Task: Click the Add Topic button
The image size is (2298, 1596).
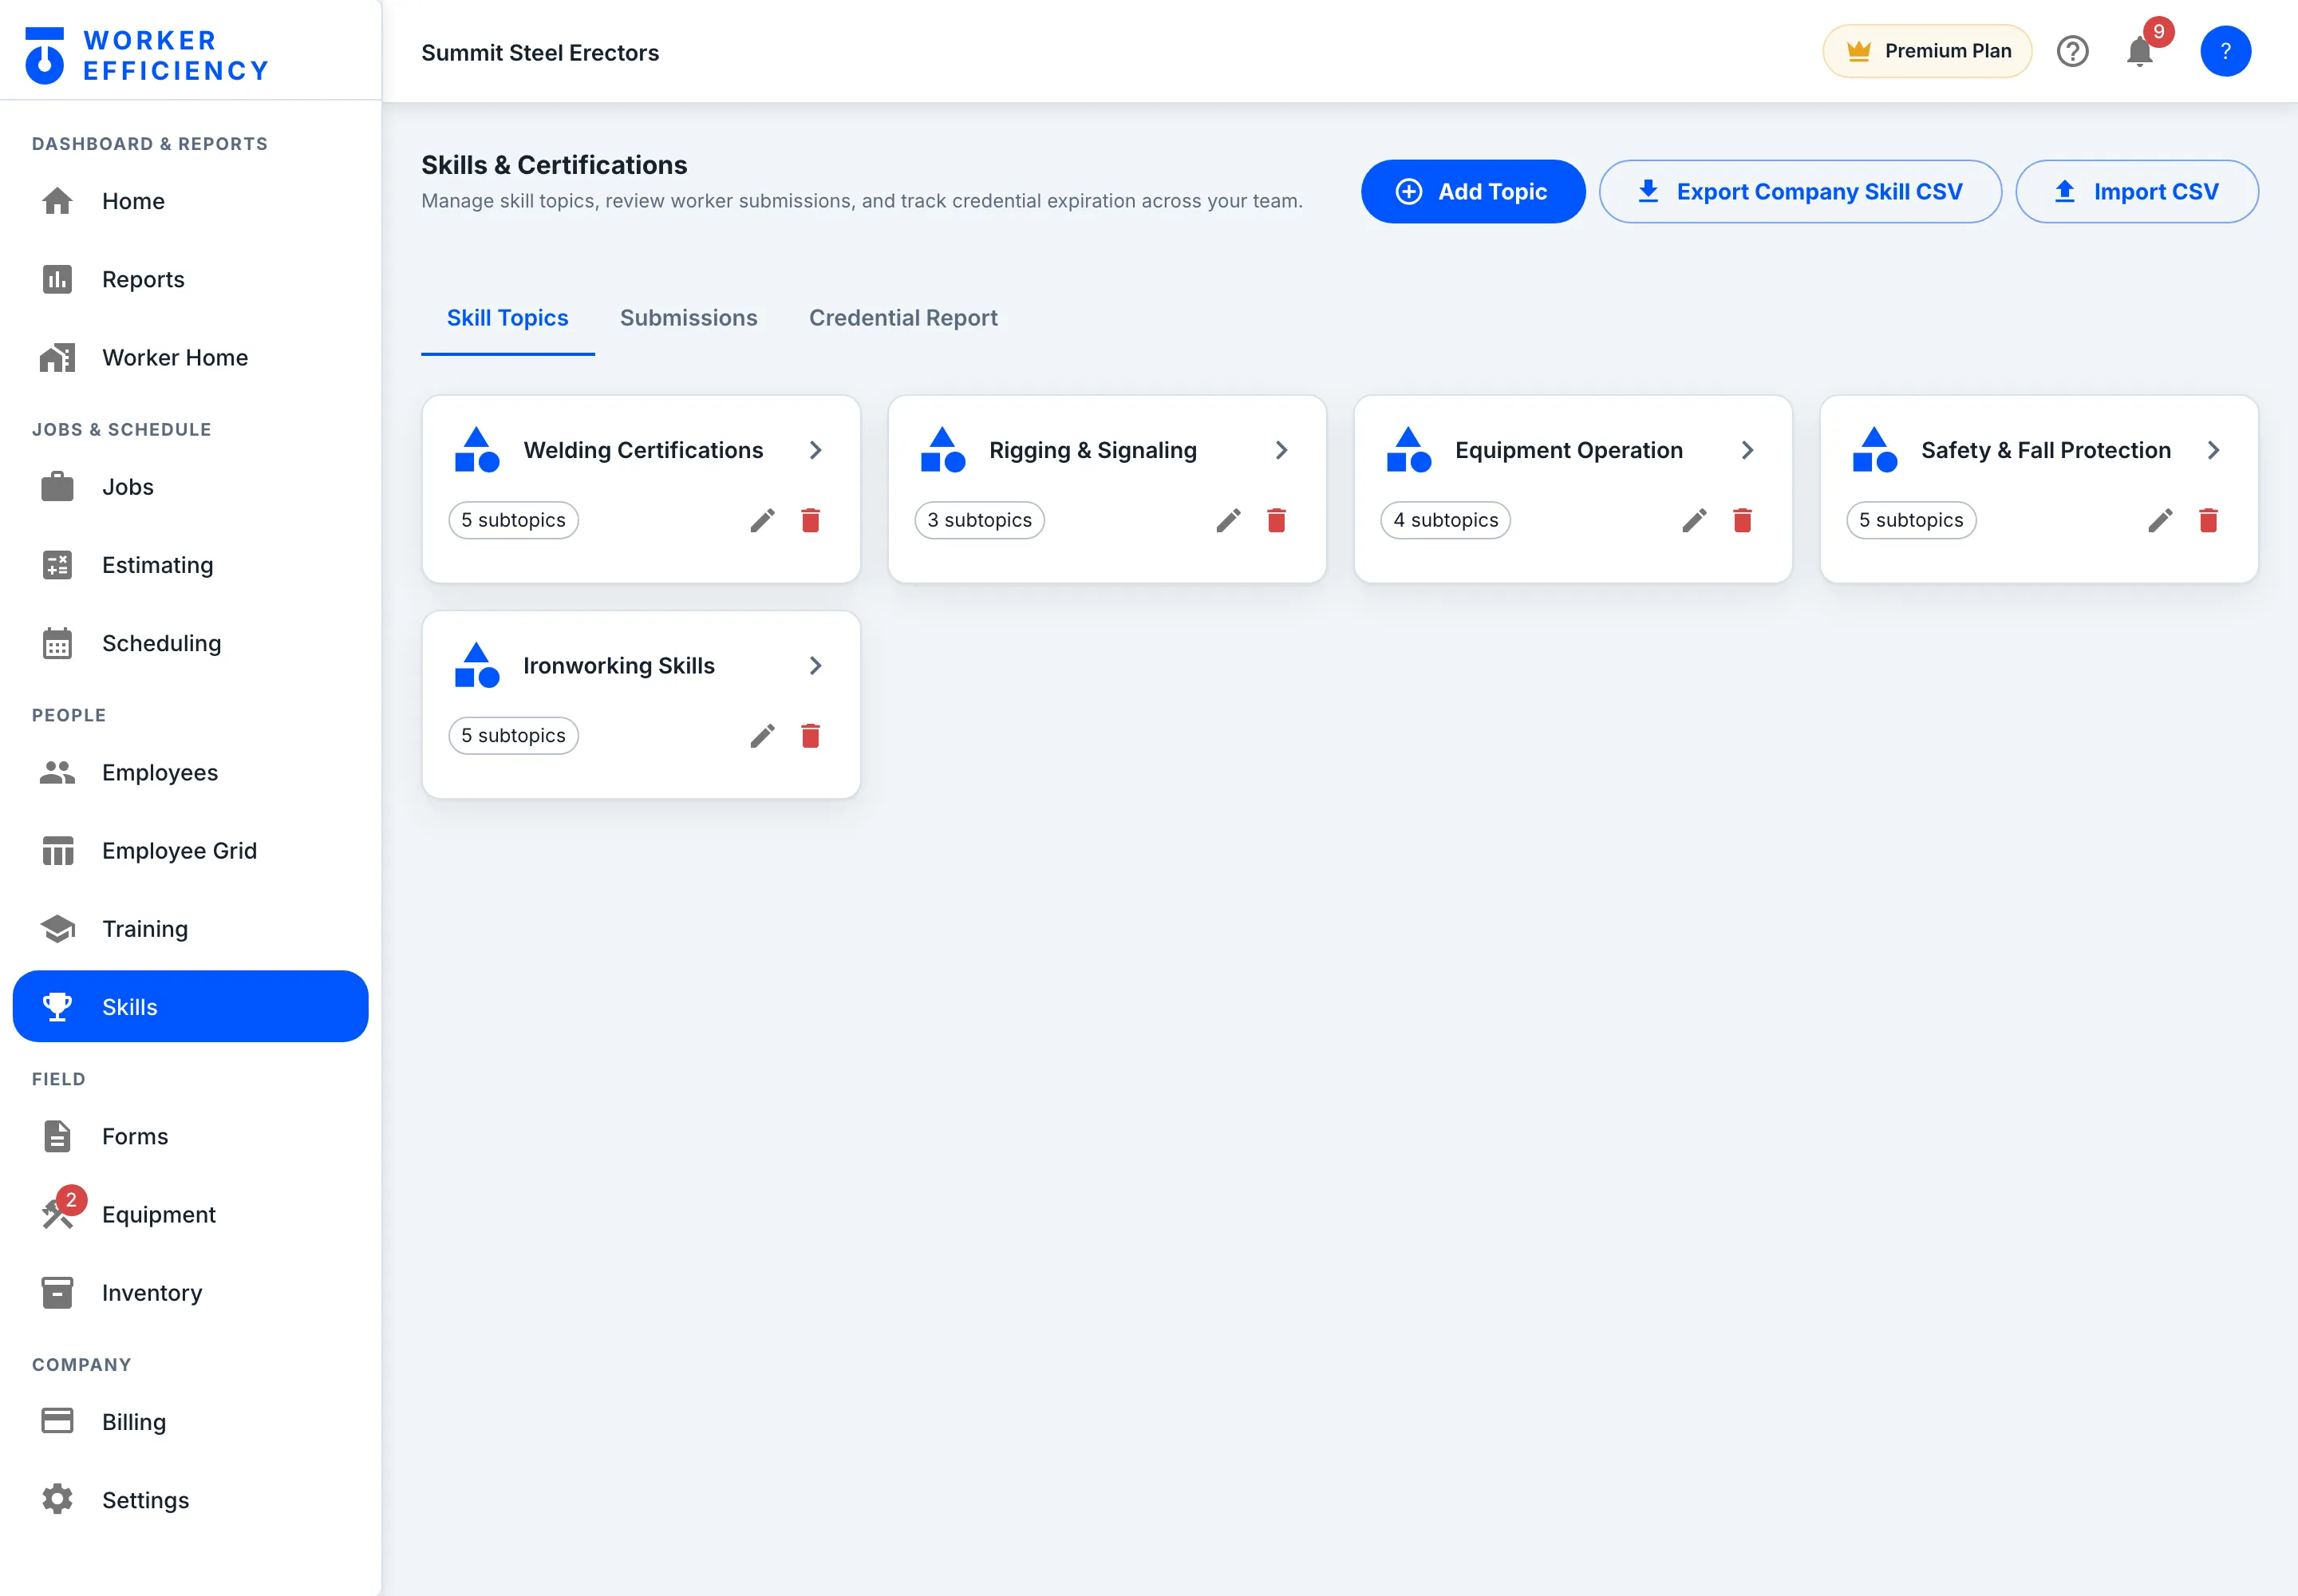Action: (x=1472, y=191)
